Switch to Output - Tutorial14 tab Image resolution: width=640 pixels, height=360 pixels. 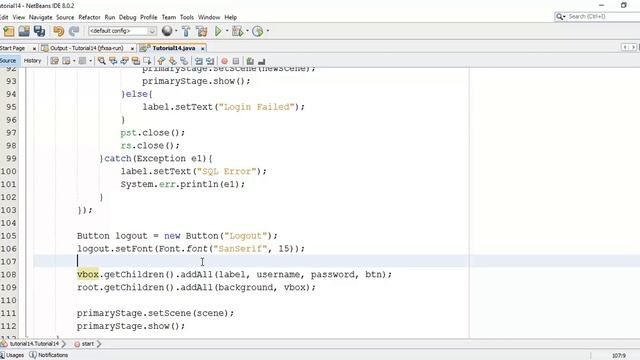point(87,48)
